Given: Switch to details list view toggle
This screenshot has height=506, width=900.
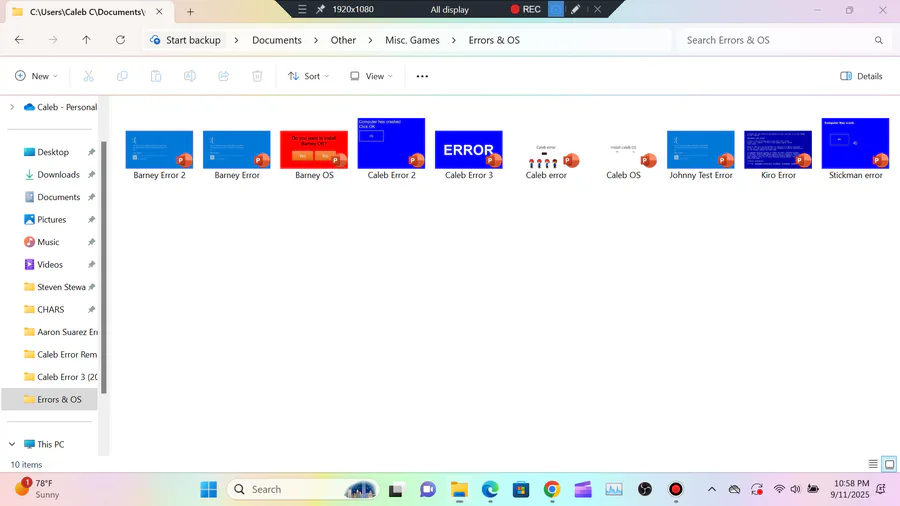Looking at the screenshot, I should pos(873,464).
